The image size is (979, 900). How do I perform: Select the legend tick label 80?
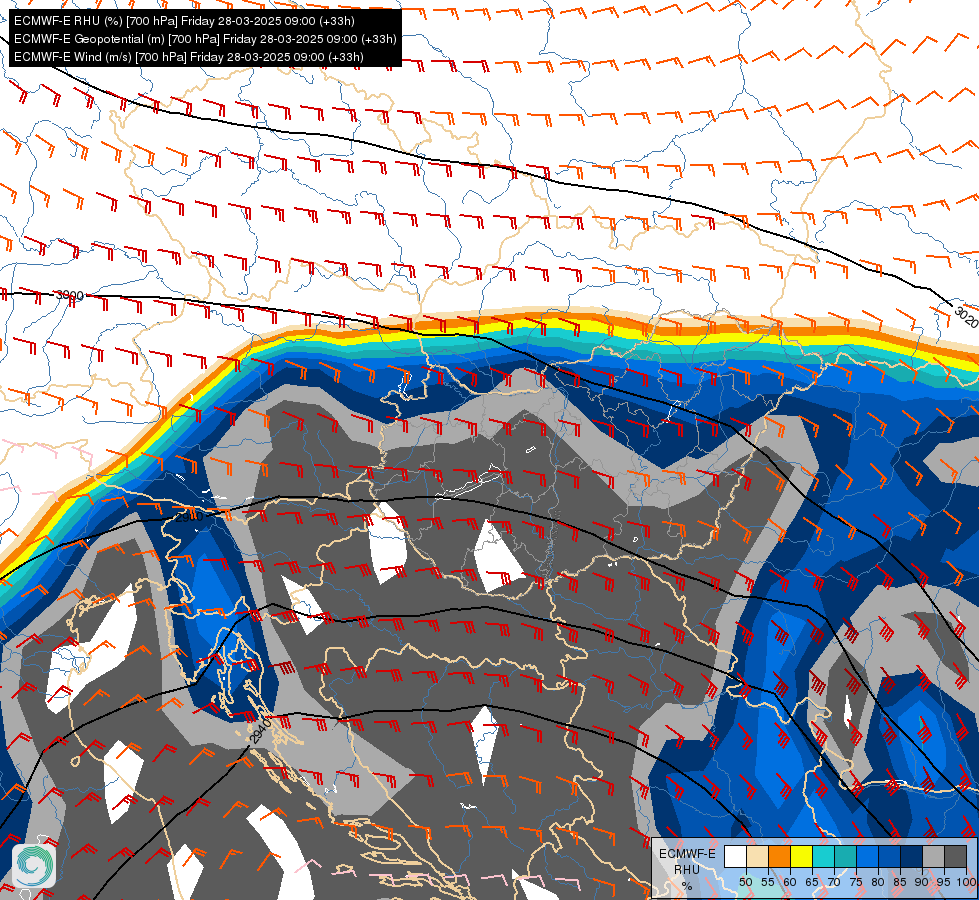pyautogui.click(x=878, y=882)
